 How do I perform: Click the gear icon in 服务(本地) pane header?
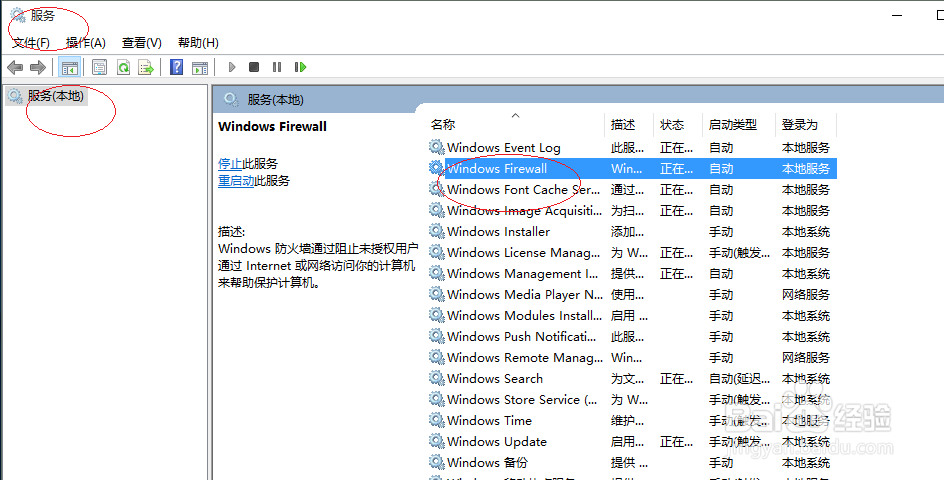click(x=231, y=99)
